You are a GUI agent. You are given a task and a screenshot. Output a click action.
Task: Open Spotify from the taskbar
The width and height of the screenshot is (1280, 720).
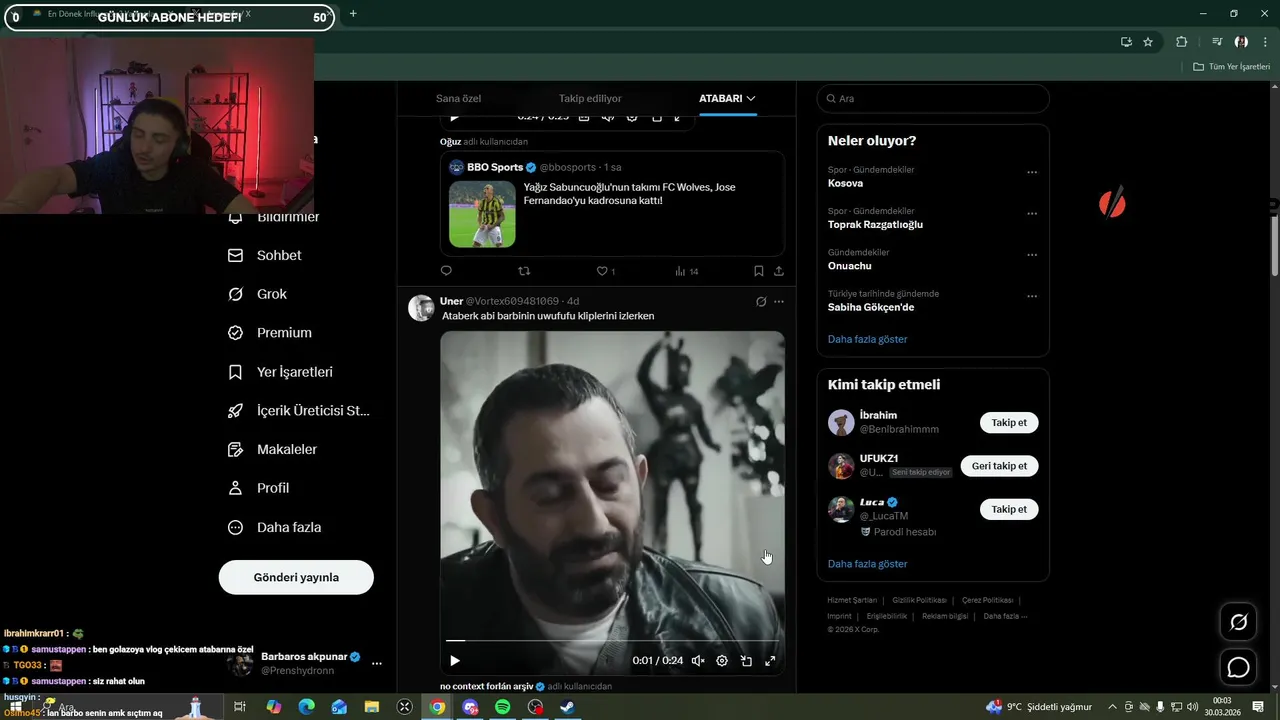(503, 707)
